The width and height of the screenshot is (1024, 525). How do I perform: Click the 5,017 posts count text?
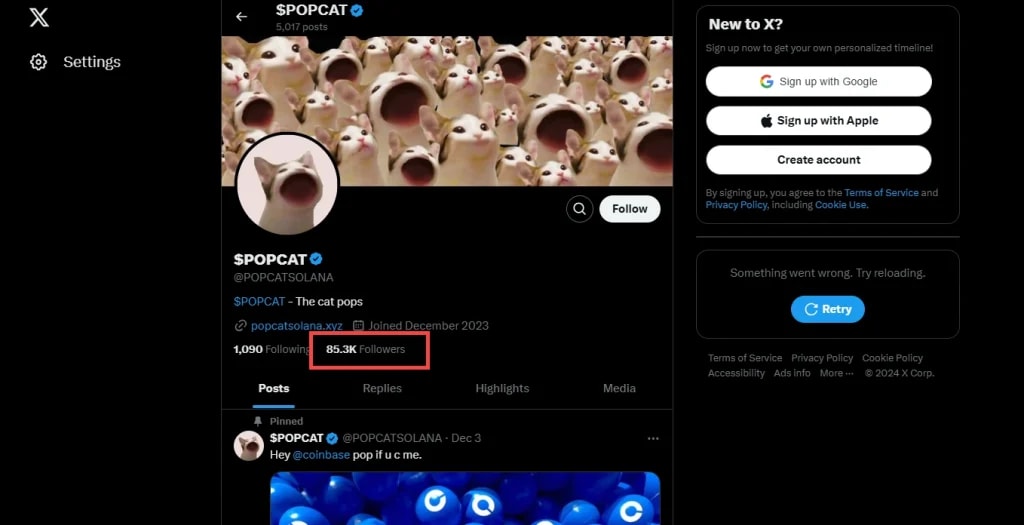(x=302, y=27)
